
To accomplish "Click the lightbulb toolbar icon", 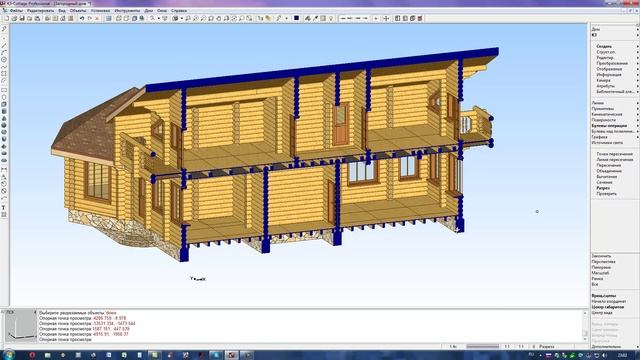I will (331, 18).
